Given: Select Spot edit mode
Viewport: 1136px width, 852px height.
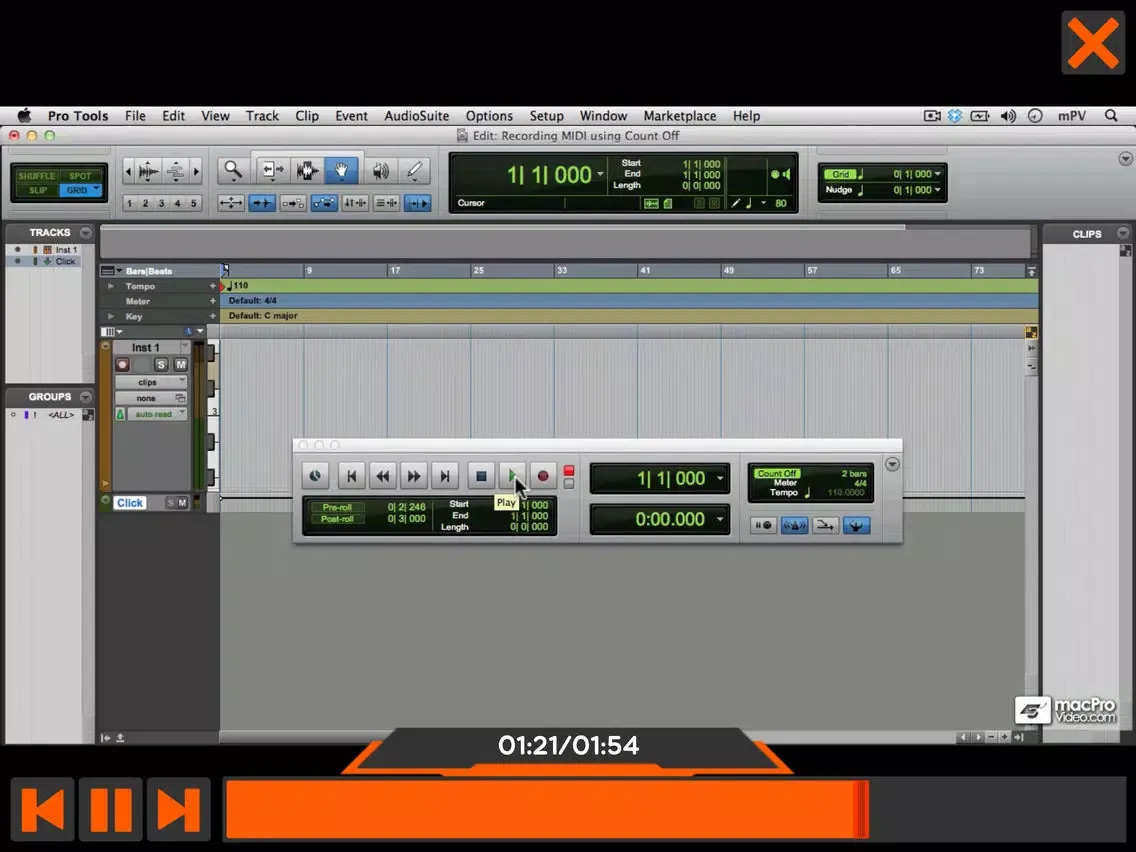Looking at the screenshot, I should [80, 176].
